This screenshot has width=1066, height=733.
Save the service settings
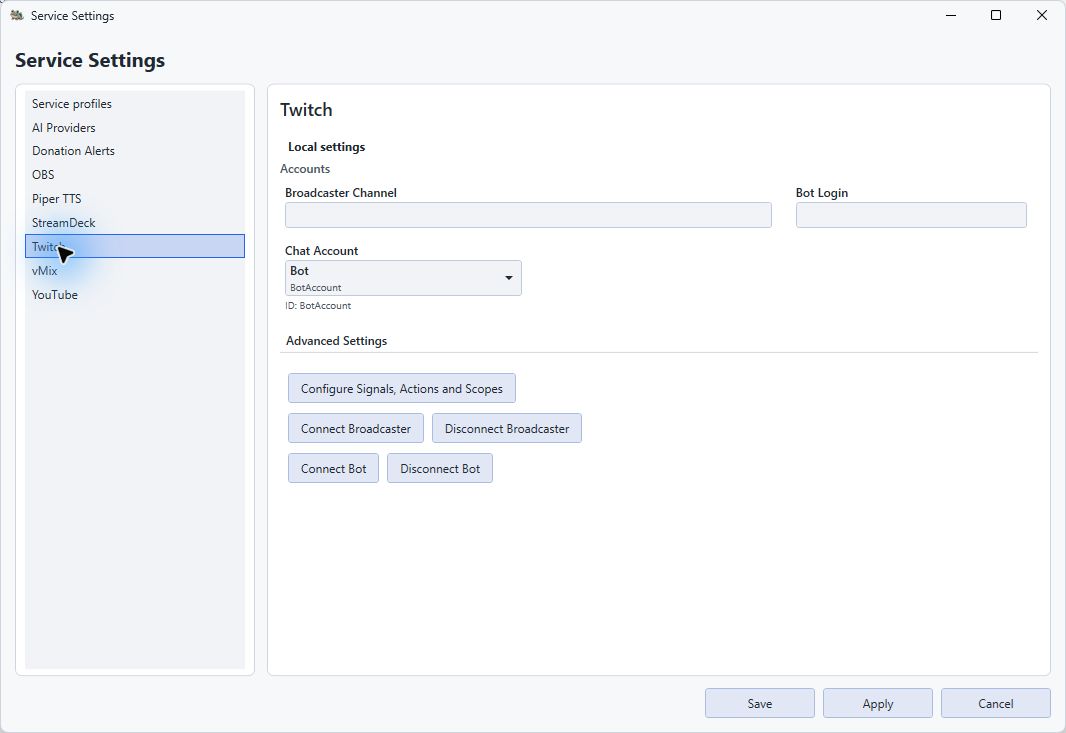click(x=759, y=703)
